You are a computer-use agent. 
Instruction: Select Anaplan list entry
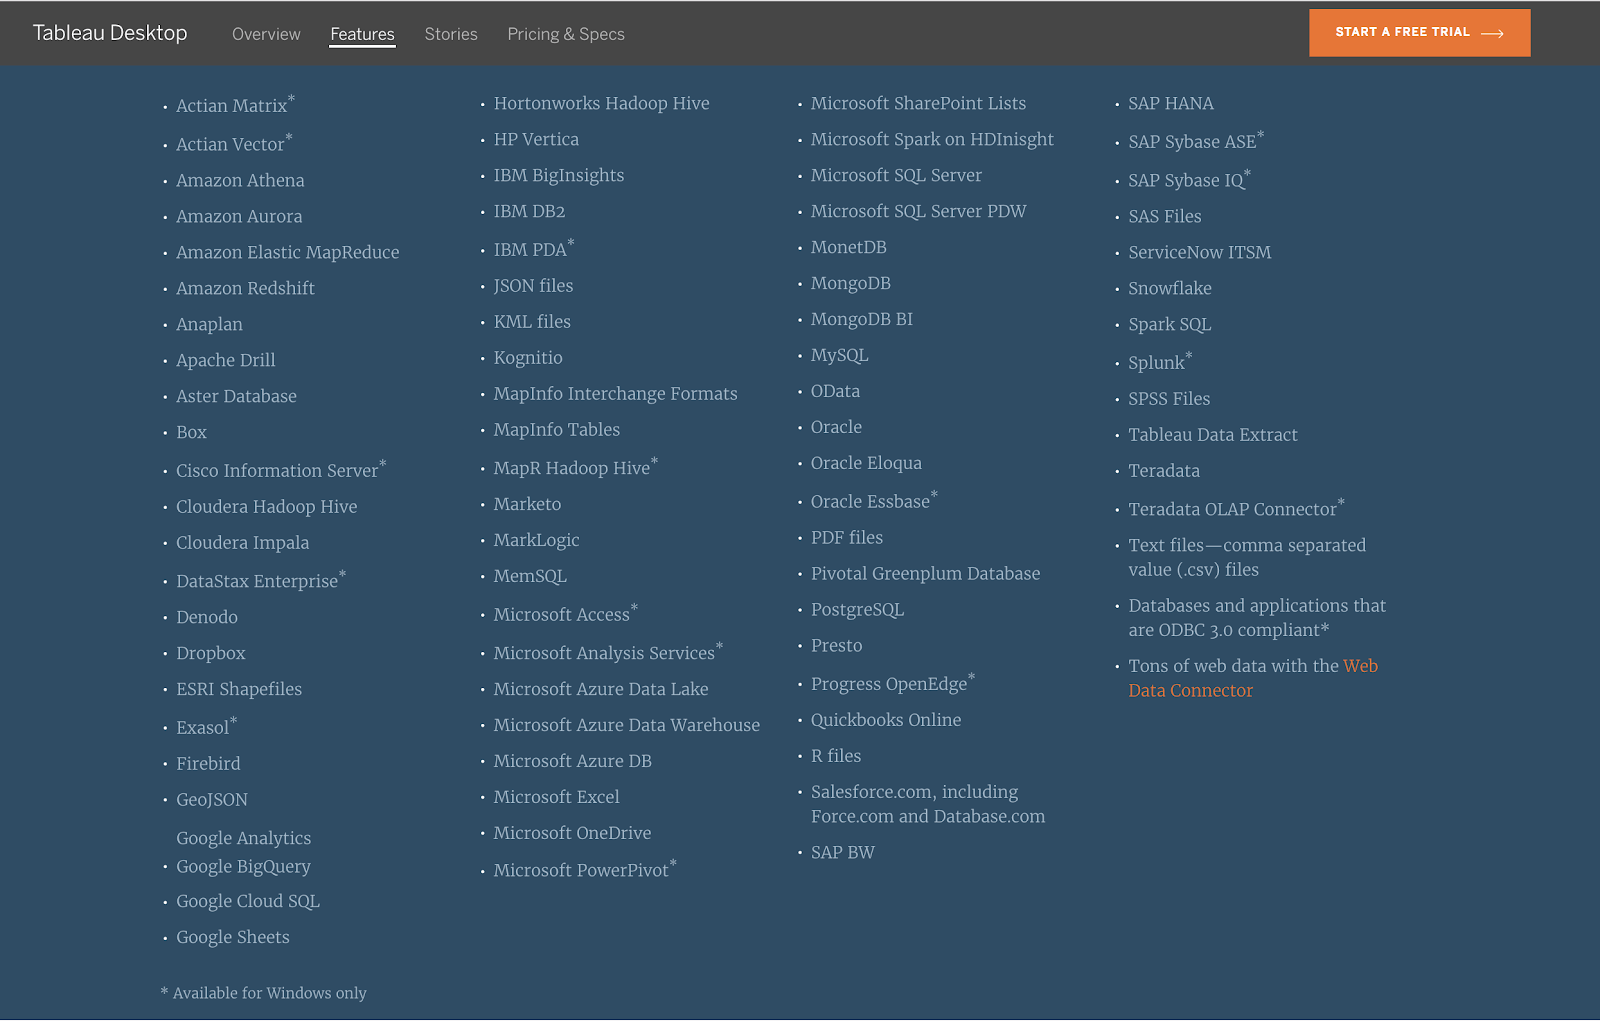209,324
